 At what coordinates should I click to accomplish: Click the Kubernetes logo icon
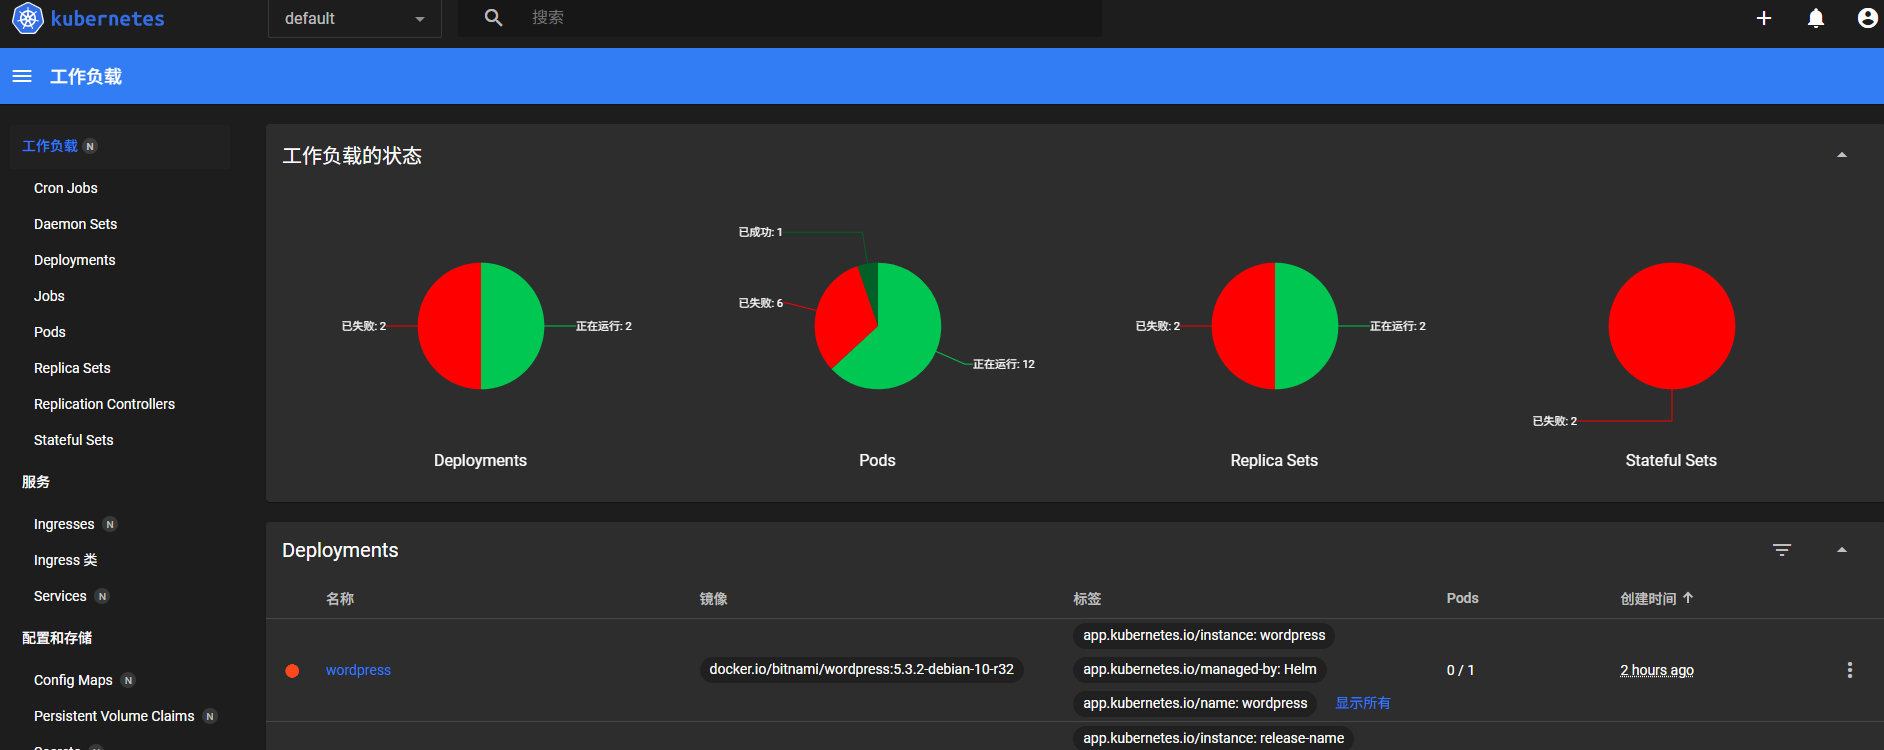(27, 18)
